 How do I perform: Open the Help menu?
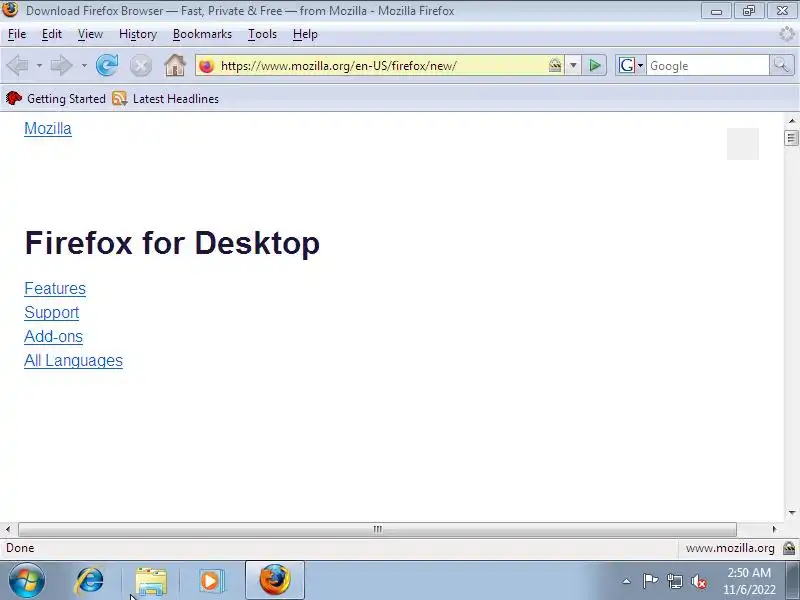click(305, 34)
